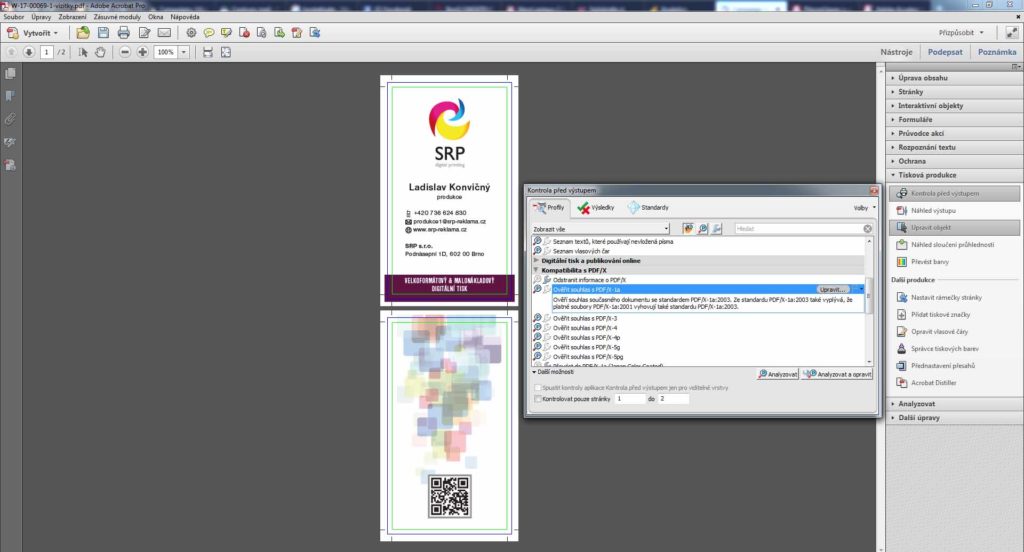The height and width of the screenshot is (552, 1024).
Task: Open the attachments paperclip panel
Action: point(10,119)
